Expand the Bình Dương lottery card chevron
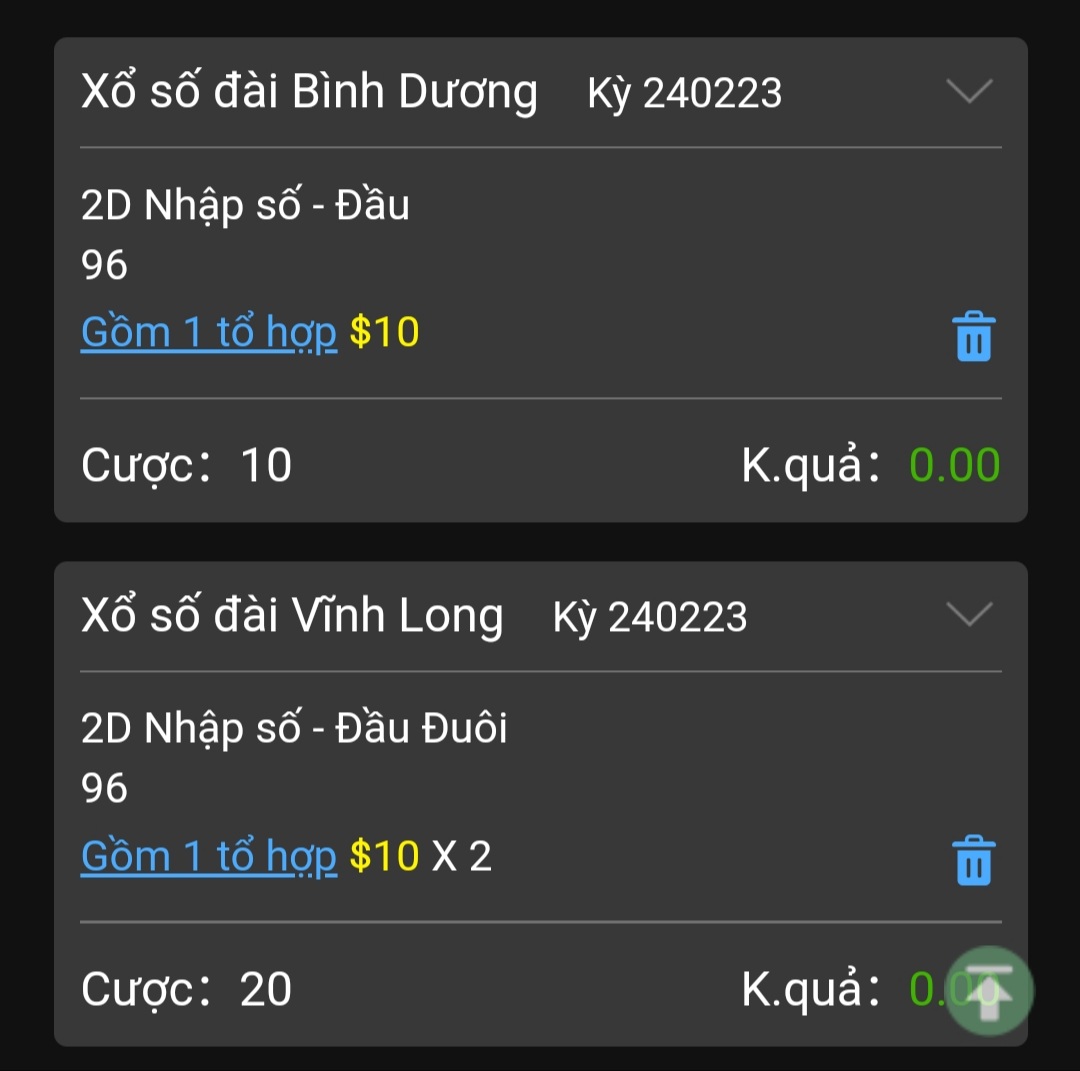This screenshot has height=1071, width=1080. click(969, 91)
